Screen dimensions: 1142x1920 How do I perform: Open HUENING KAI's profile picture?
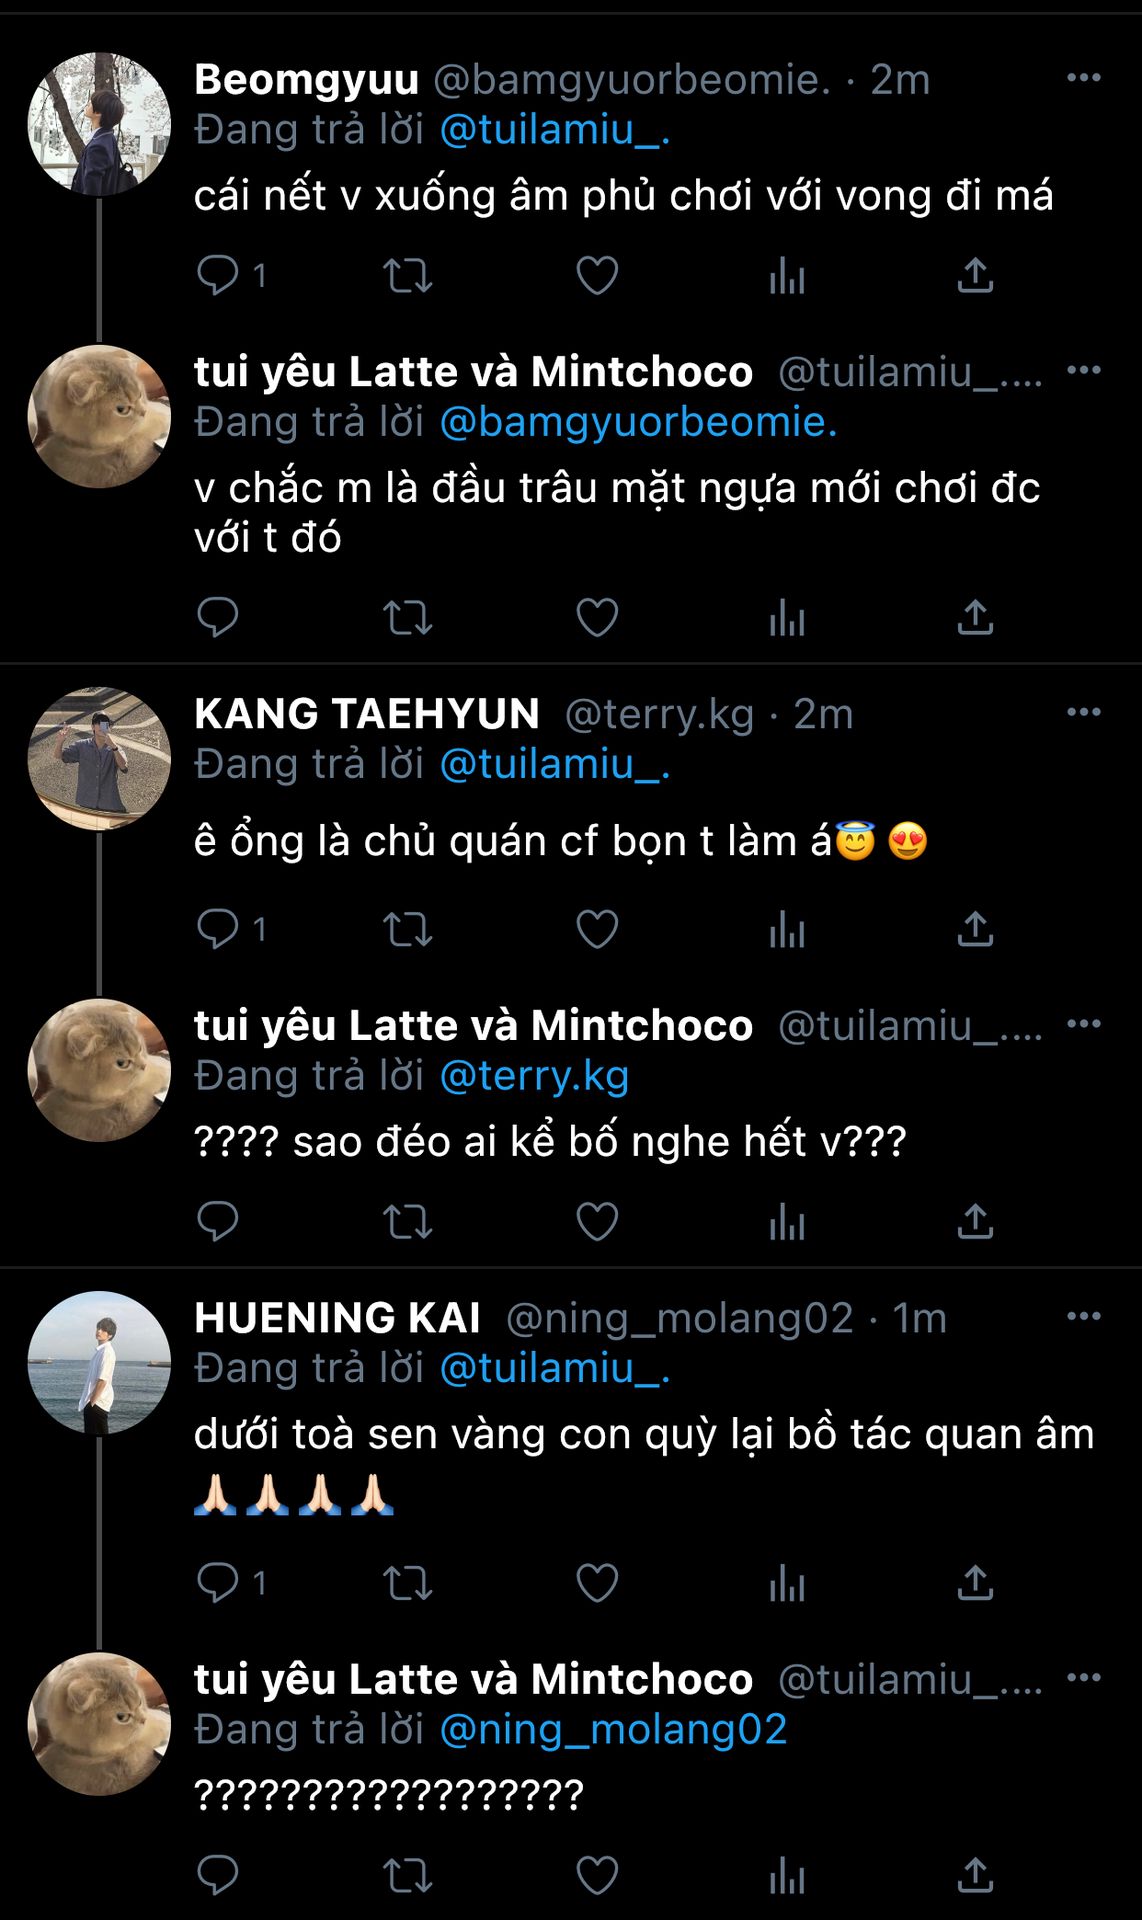(x=99, y=1362)
